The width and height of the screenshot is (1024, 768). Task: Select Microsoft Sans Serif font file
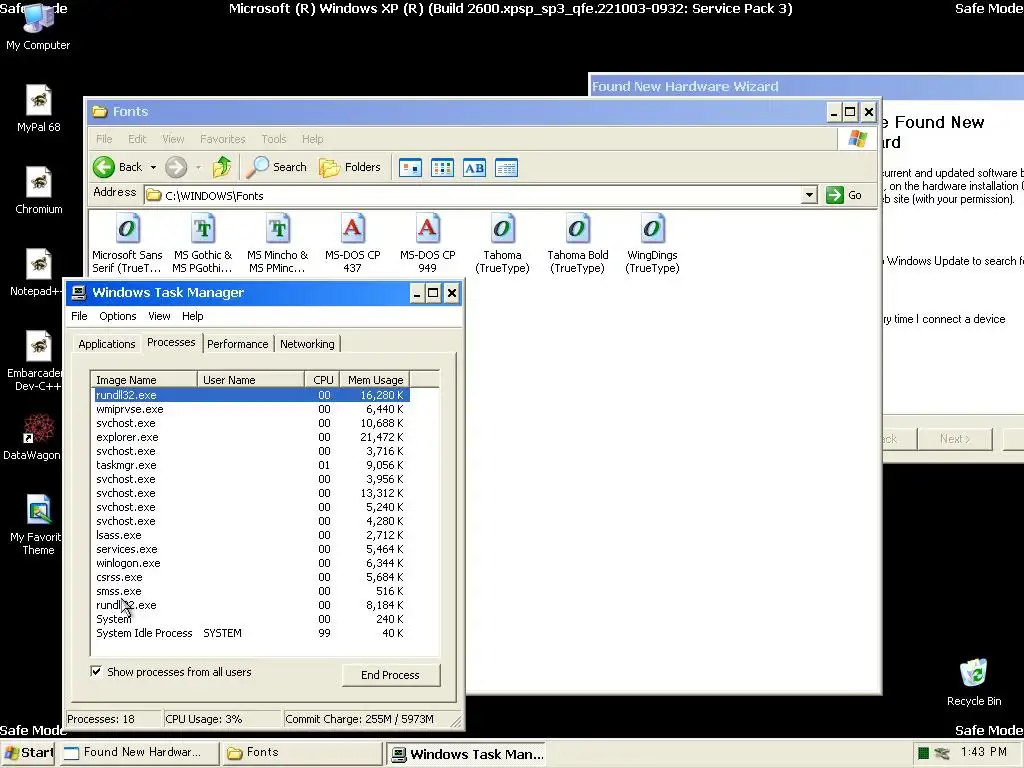[127, 243]
